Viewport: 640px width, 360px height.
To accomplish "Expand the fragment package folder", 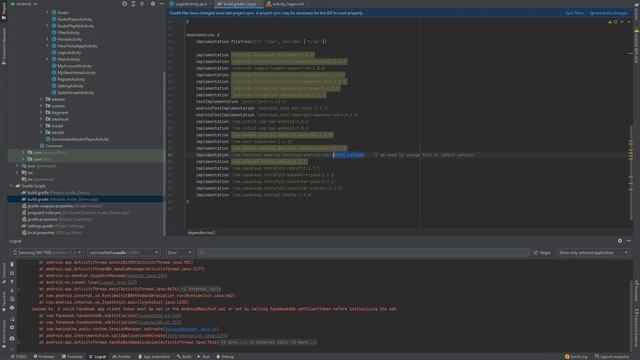I will coord(41,113).
